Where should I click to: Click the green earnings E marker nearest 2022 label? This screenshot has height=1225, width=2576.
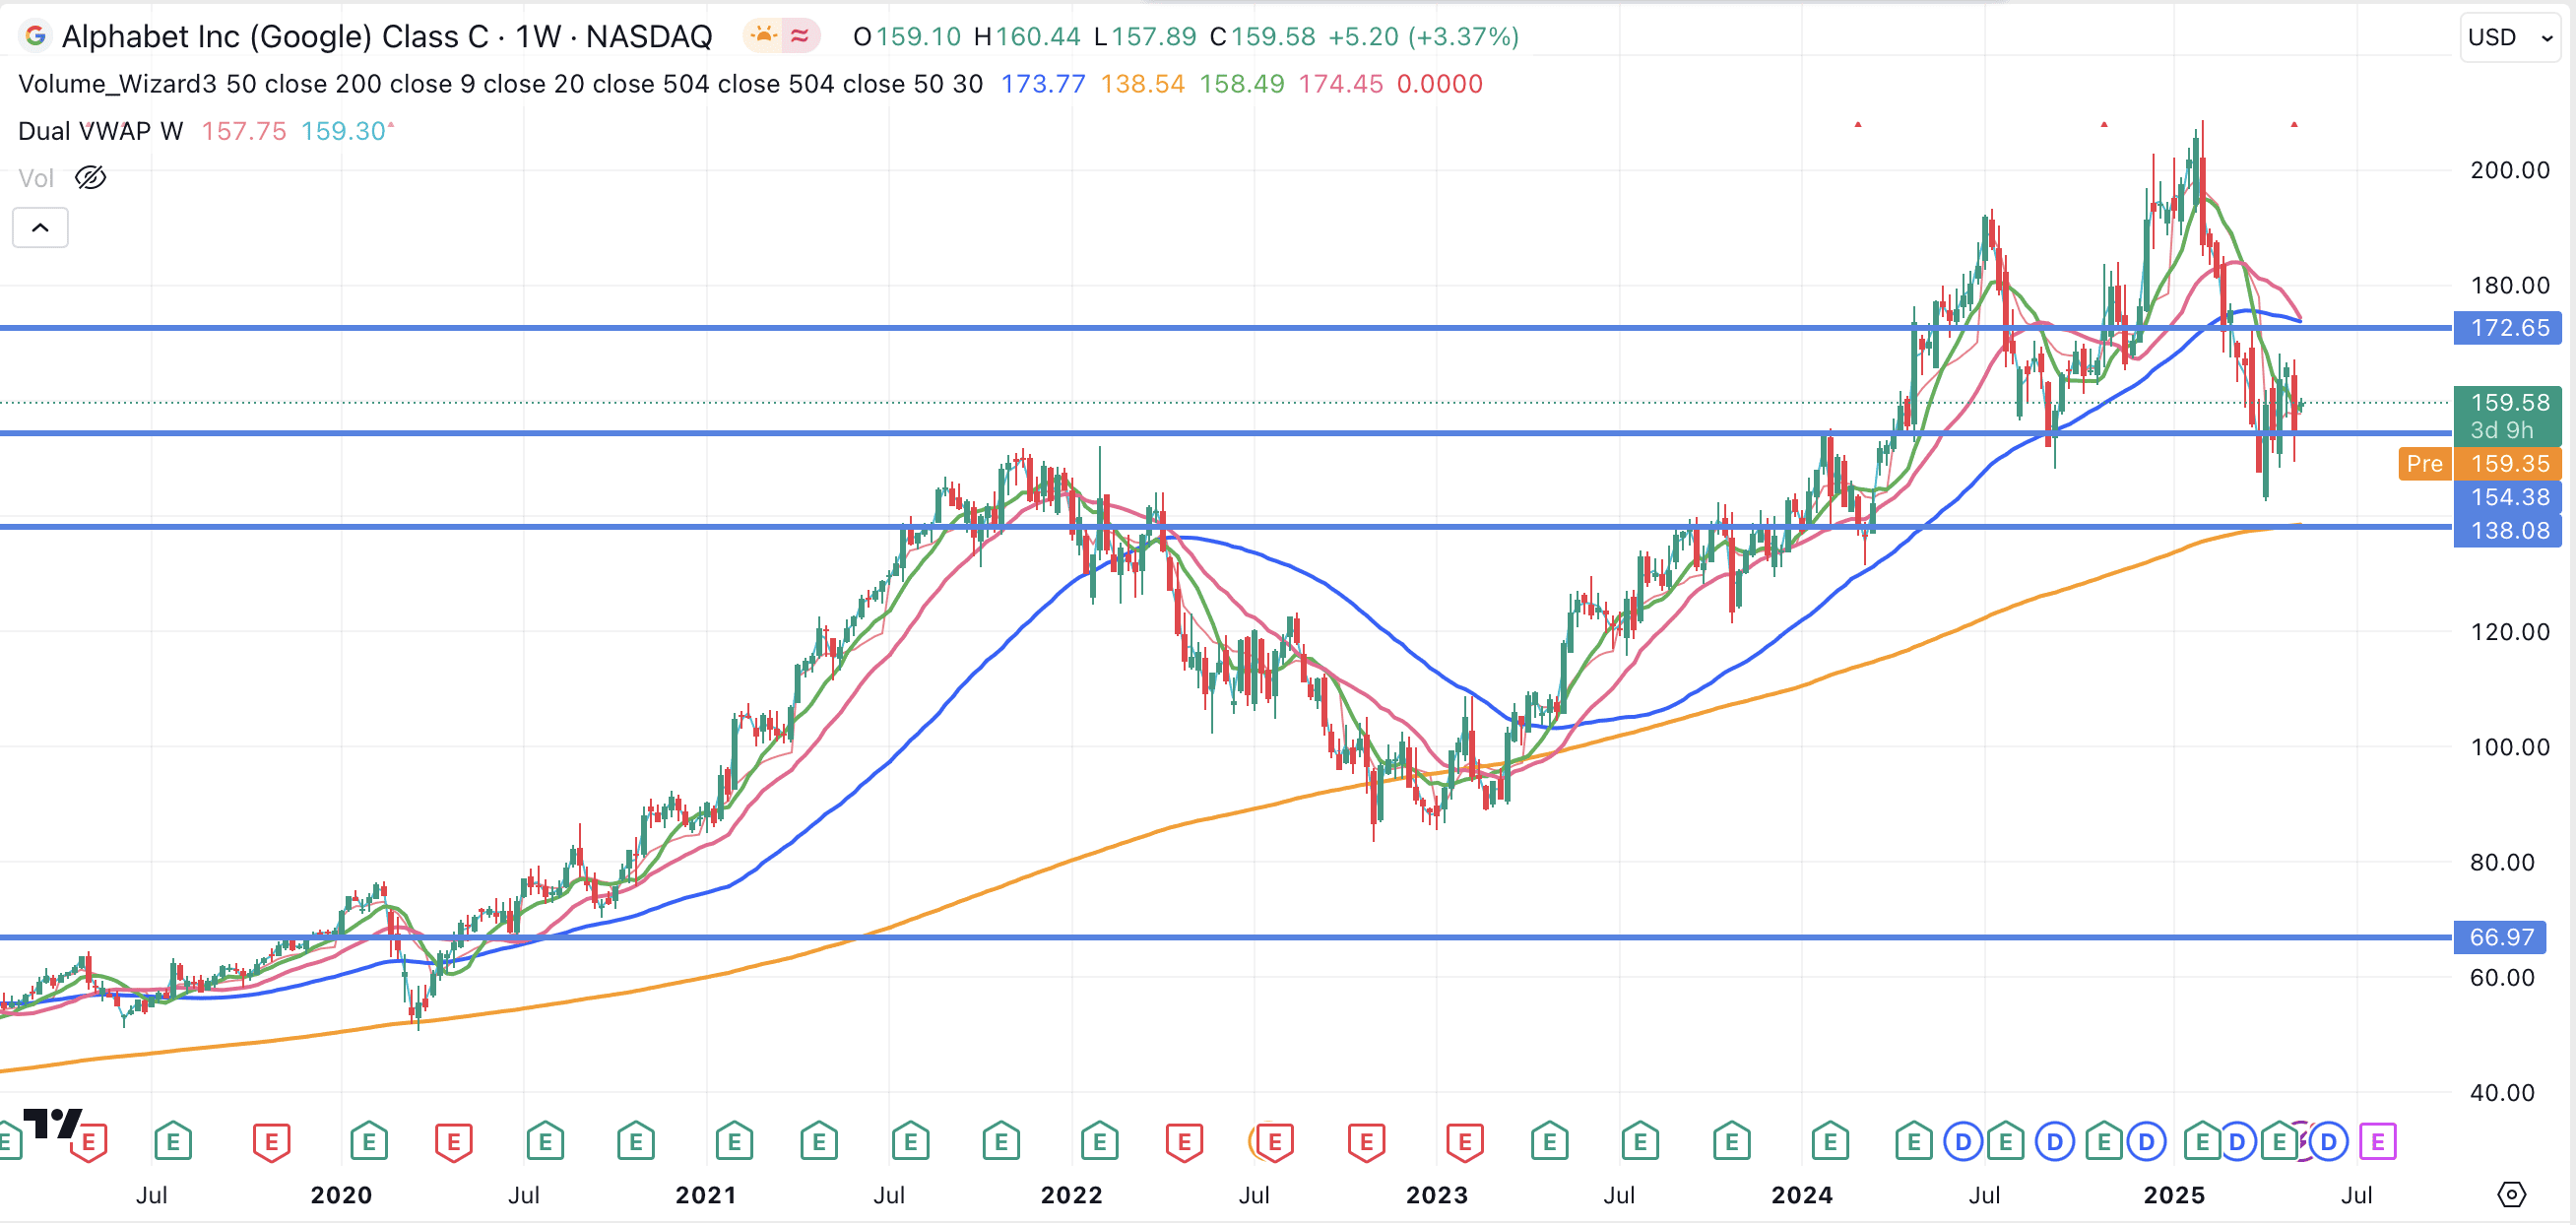(1100, 1141)
